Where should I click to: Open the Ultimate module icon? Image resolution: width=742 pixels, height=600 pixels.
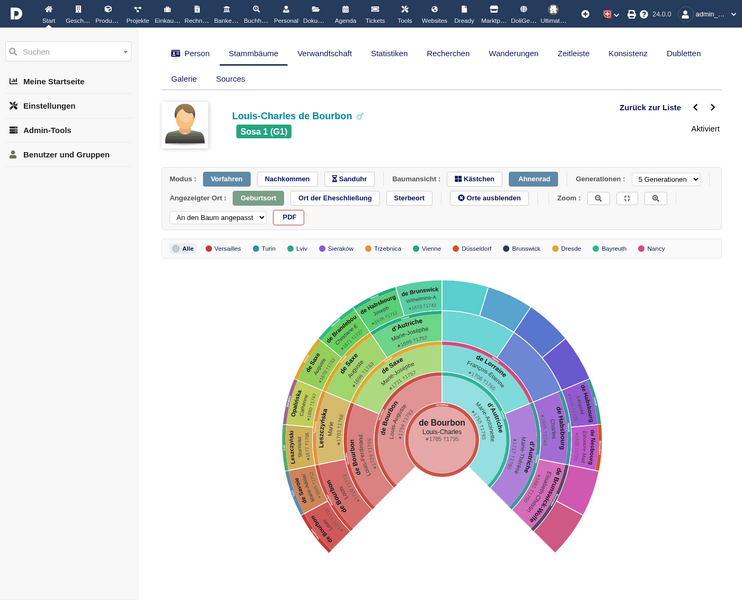[553, 9]
